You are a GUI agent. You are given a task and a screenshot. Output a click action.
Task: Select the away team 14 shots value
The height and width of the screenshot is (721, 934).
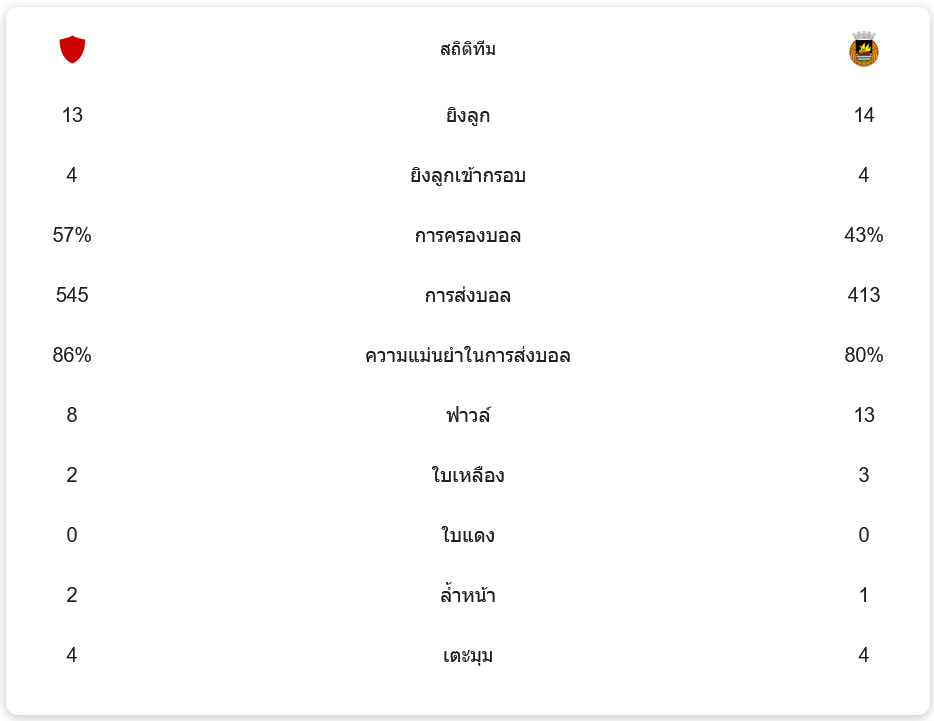click(864, 115)
